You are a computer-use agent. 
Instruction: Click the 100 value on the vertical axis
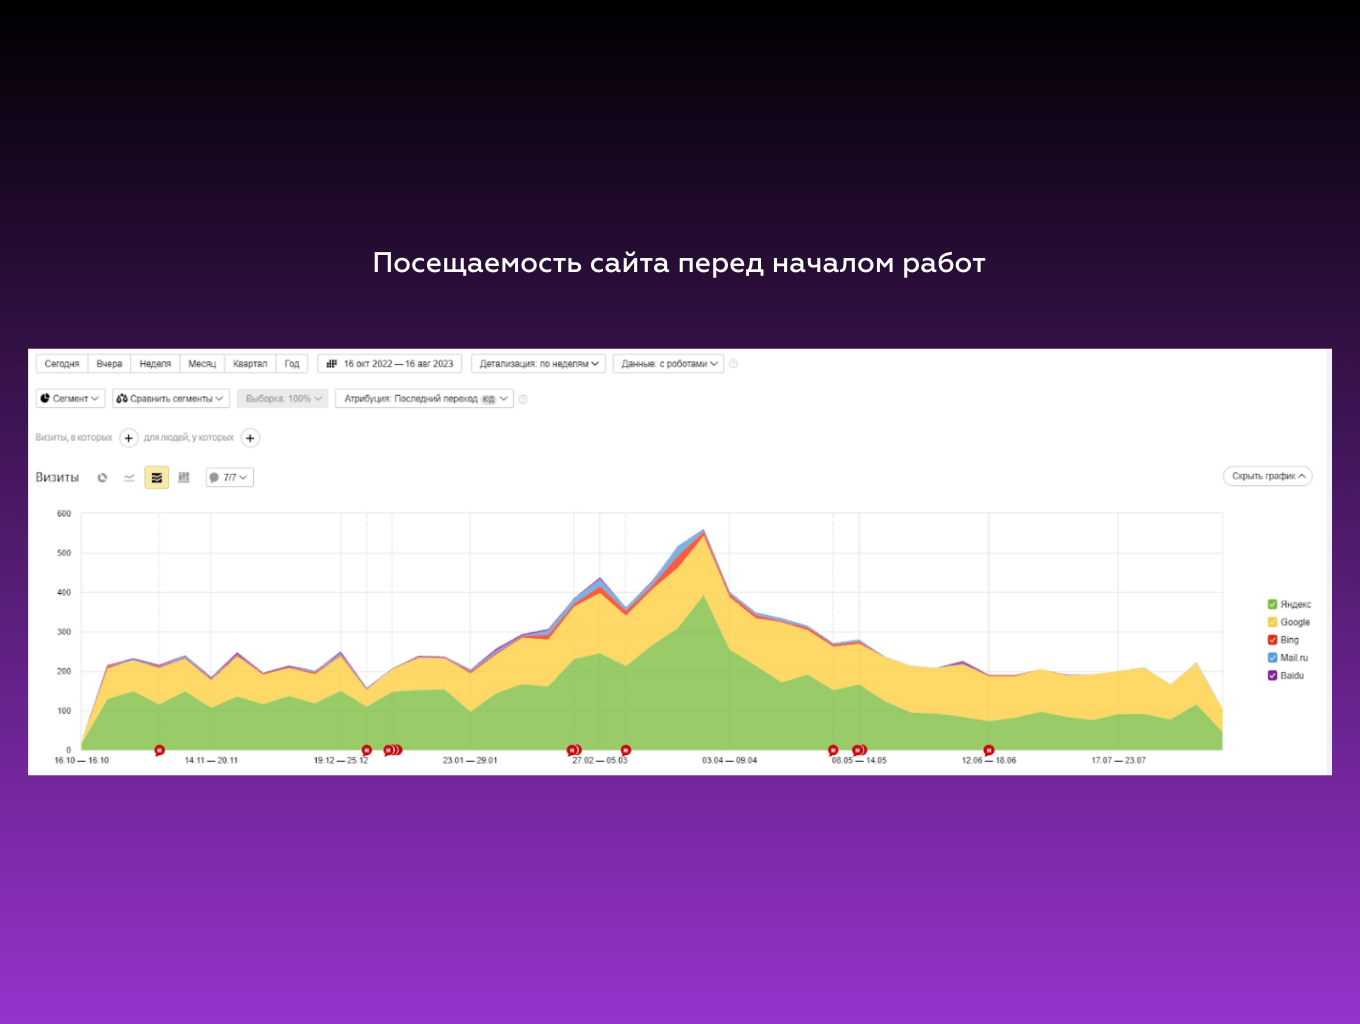[x=64, y=711]
